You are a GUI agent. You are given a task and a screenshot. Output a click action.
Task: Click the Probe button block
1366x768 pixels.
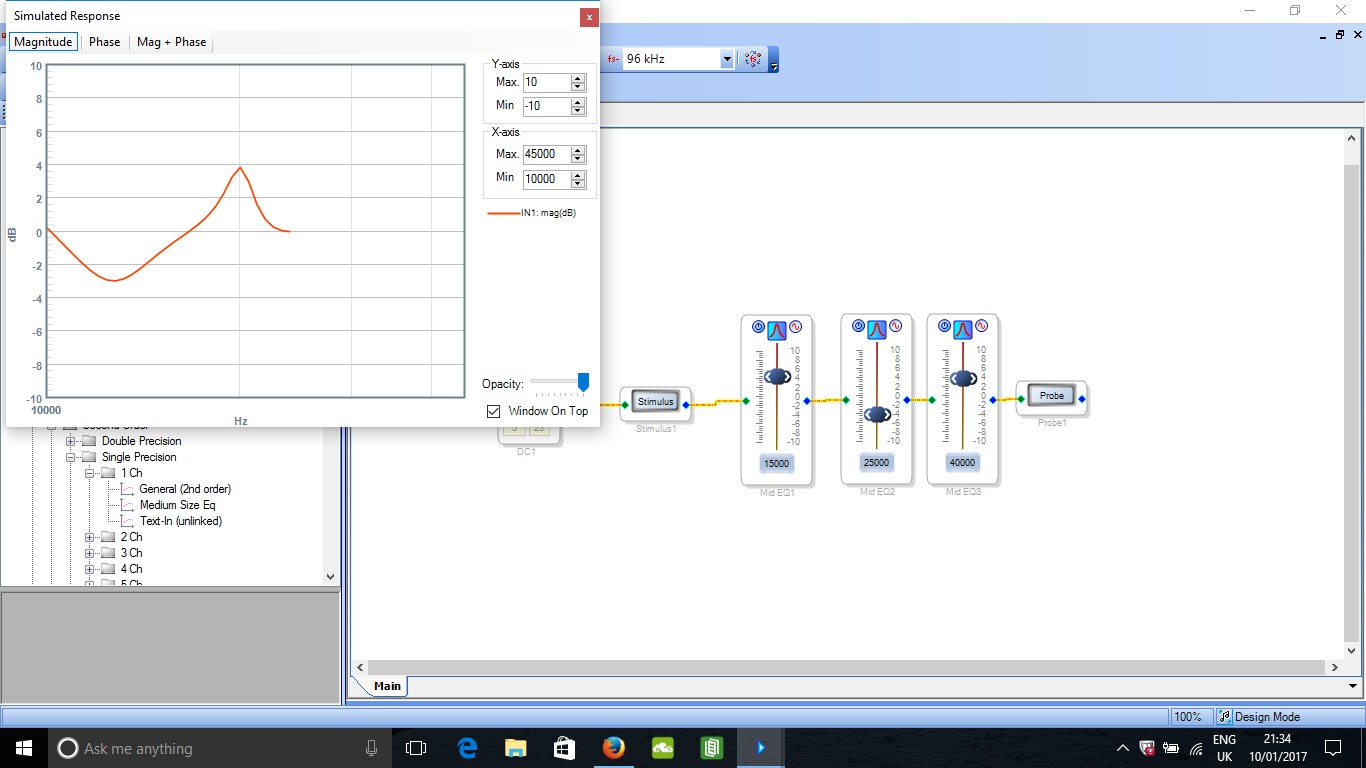(1052, 396)
